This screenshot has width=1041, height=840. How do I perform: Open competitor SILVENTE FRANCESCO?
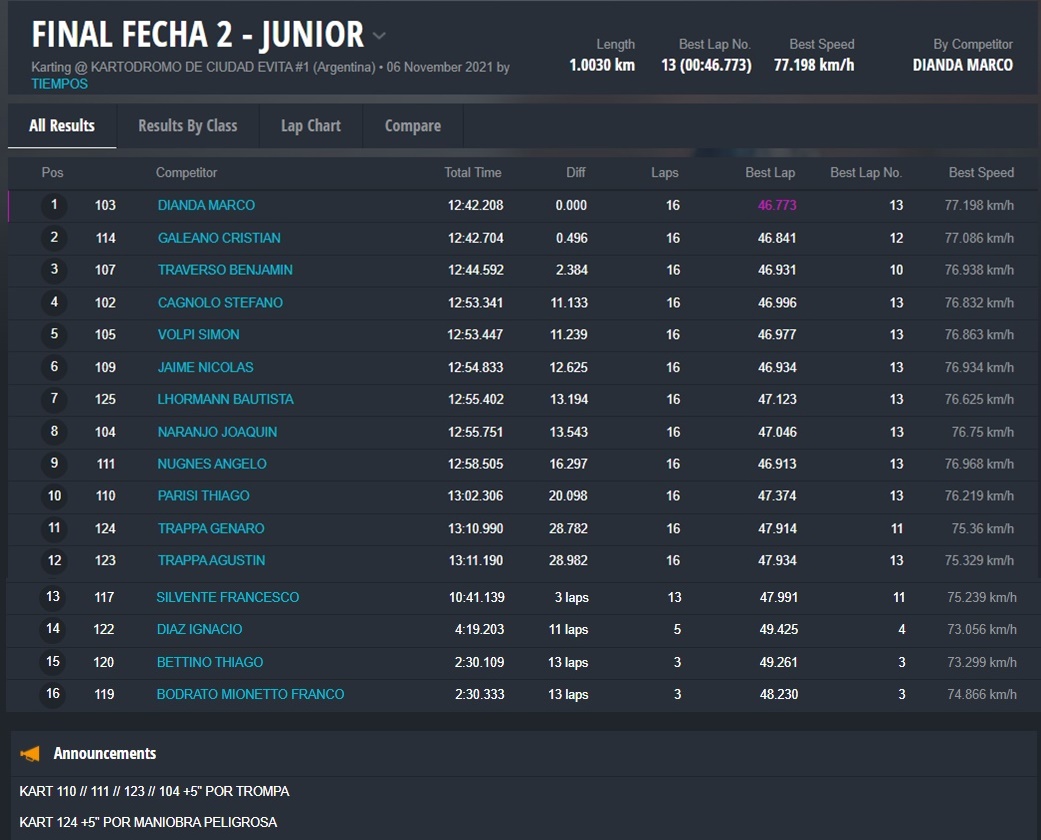pyautogui.click(x=227, y=597)
